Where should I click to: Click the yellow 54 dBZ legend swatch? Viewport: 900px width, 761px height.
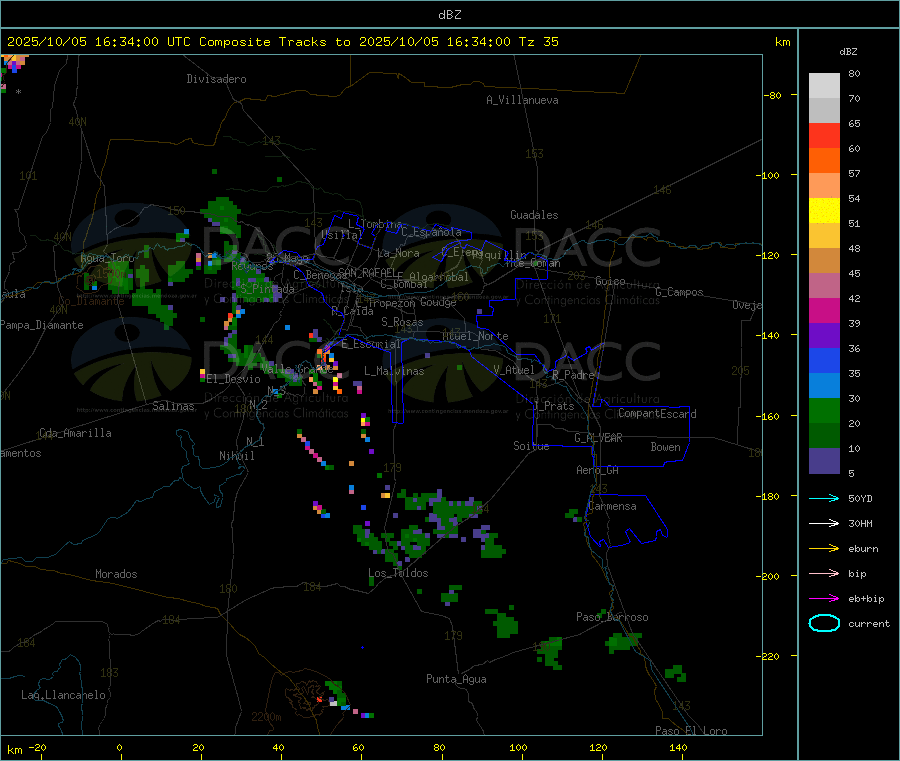[x=824, y=211]
